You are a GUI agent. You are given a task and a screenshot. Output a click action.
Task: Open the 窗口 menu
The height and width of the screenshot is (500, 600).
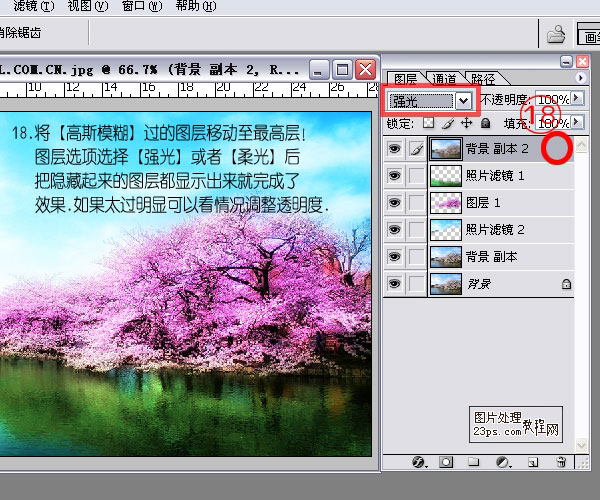click(x=142, y=6)
